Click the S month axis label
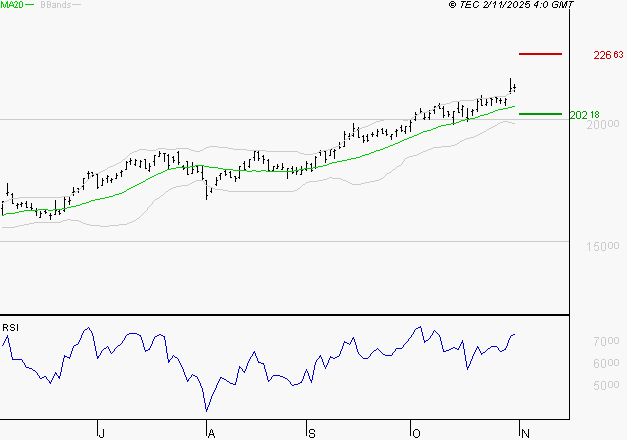This screenshot has height=440, width=627. click(312, 434)
